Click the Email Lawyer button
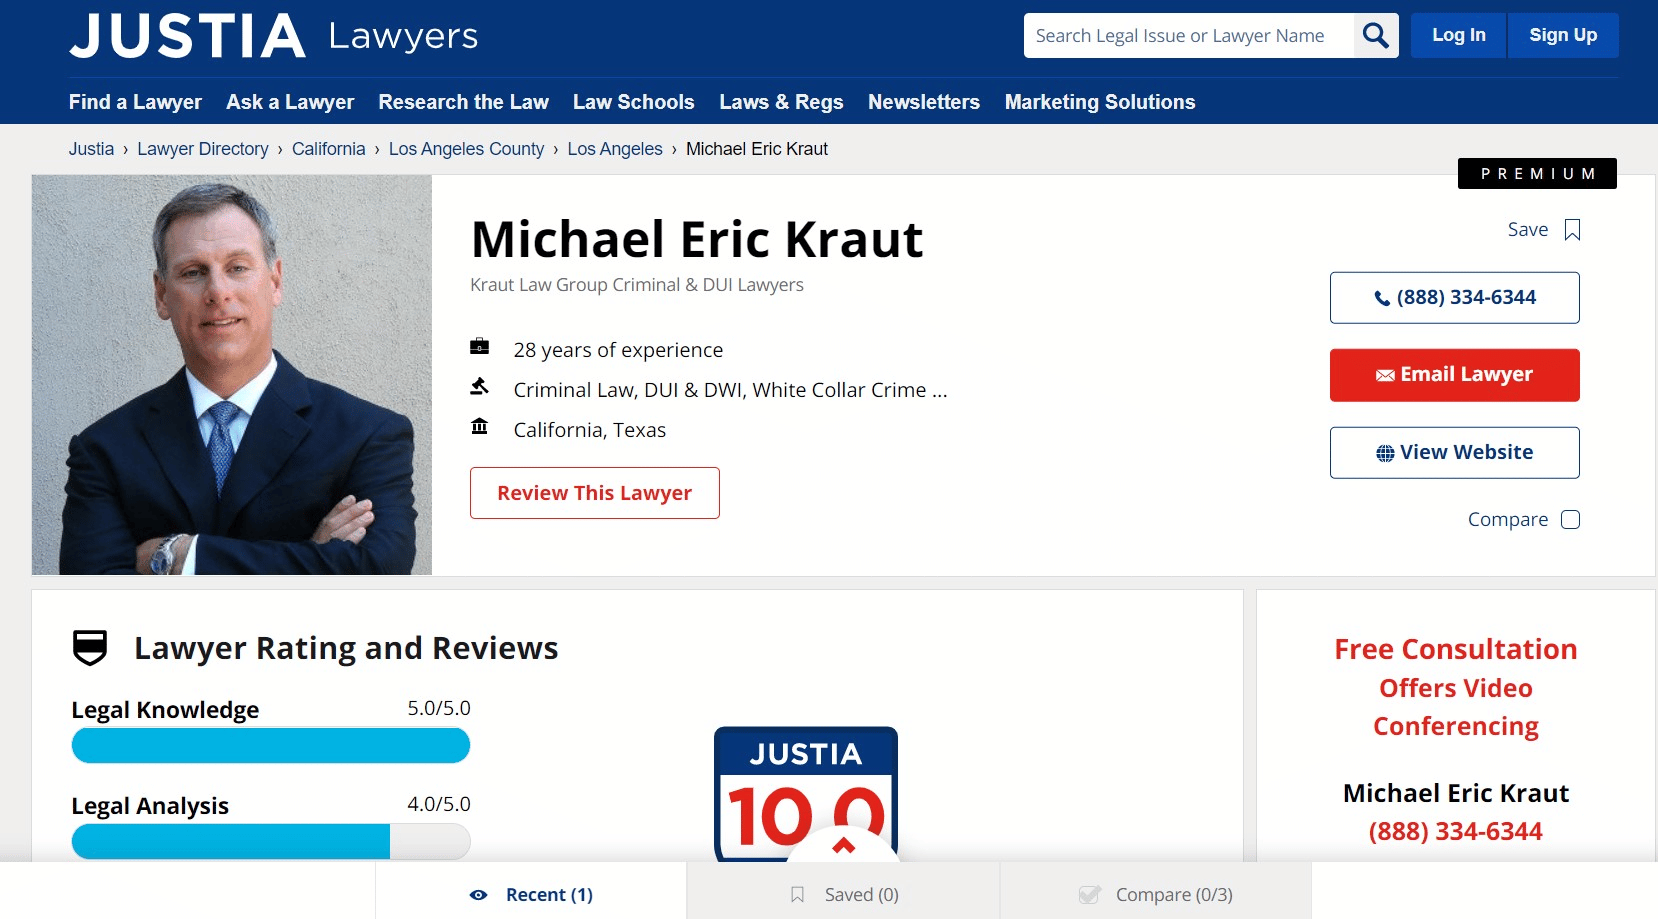The width and height of the screenshot is (1658, 919). pos(1455,375)
